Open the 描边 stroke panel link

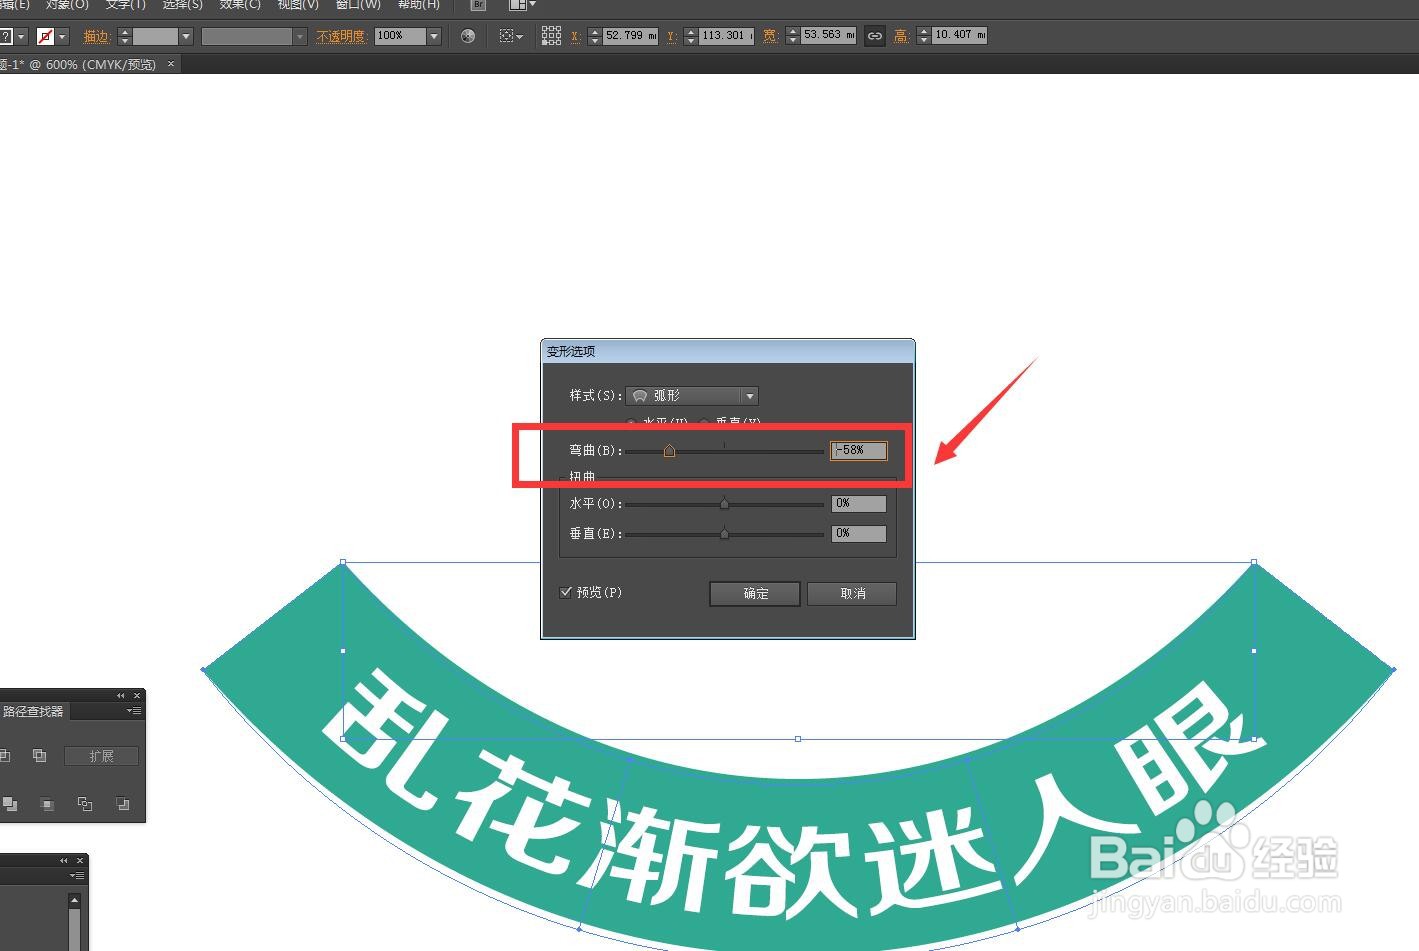pos(96,37)
